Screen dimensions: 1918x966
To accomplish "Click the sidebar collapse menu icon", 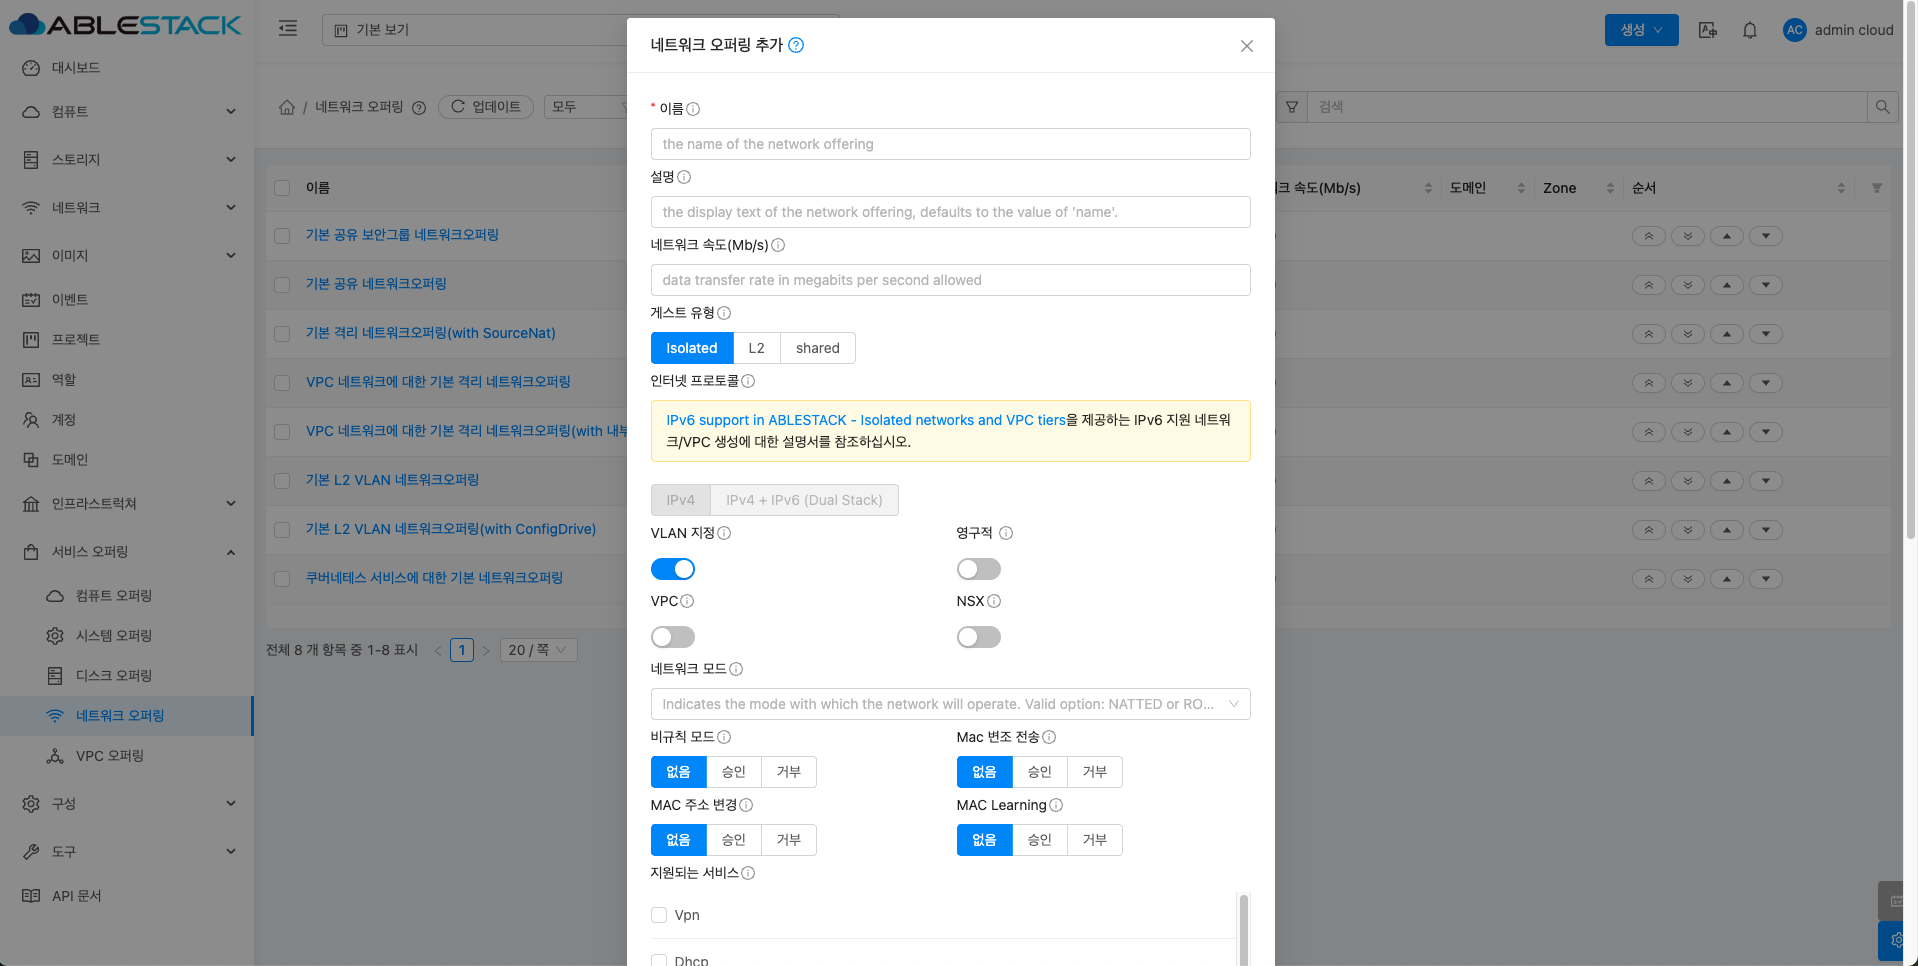I will (x=288, y=29).
